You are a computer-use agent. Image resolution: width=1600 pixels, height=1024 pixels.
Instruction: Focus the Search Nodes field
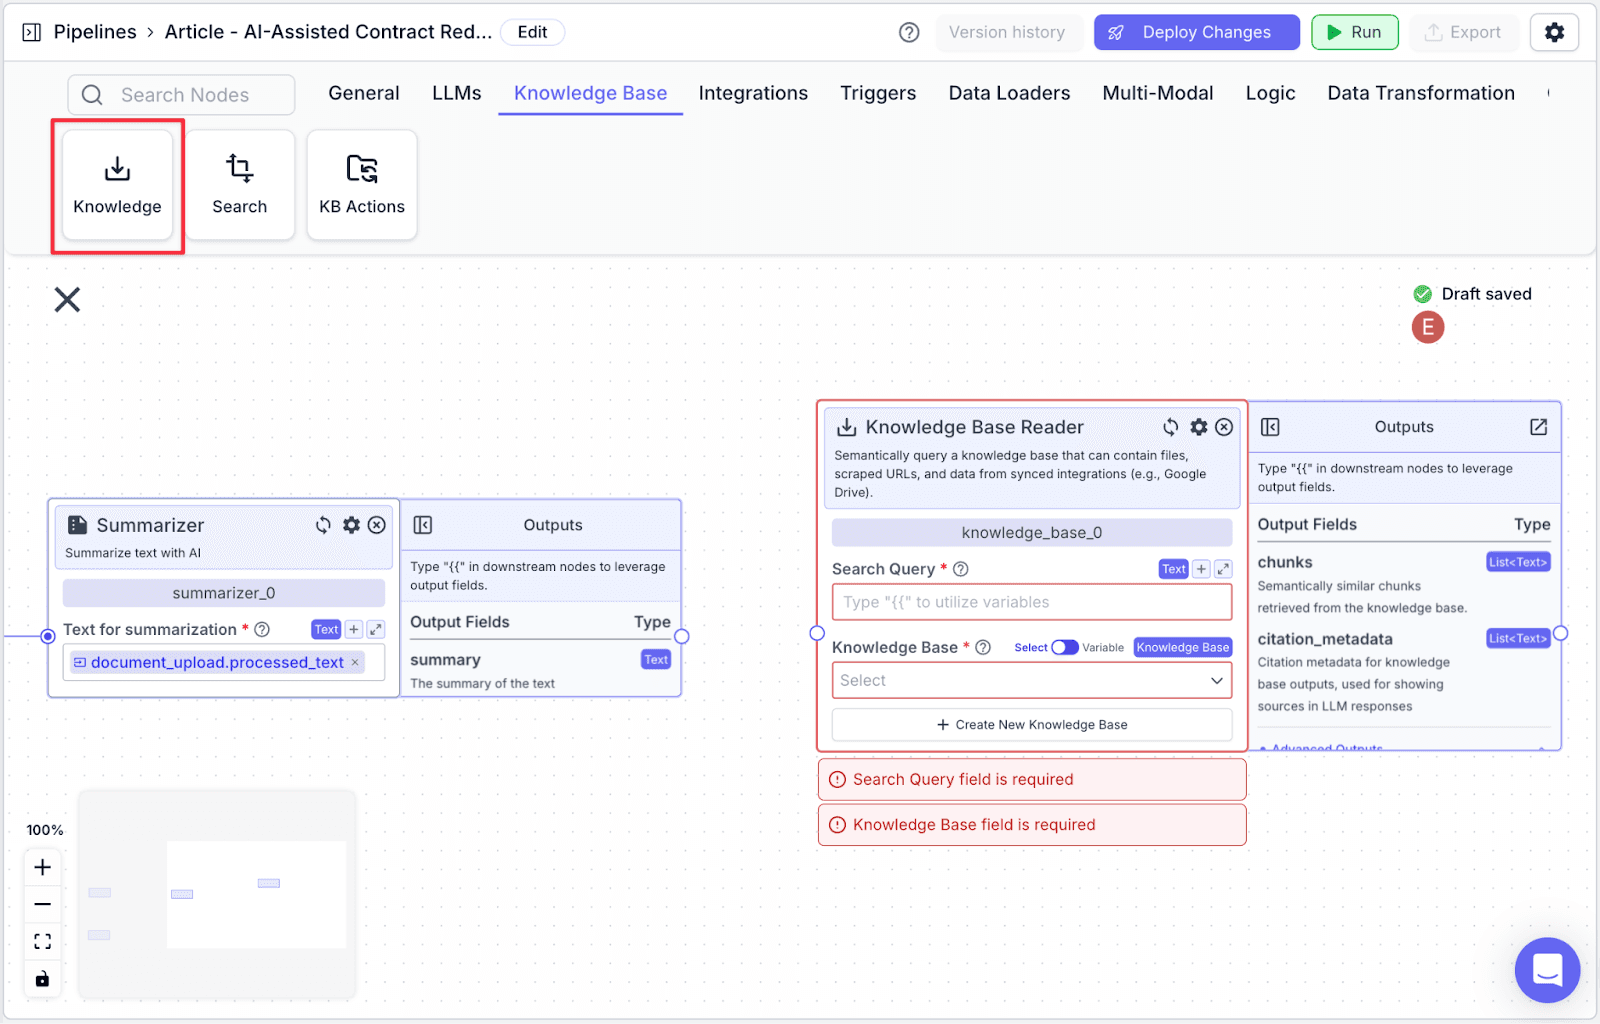(x=181, y=95)
